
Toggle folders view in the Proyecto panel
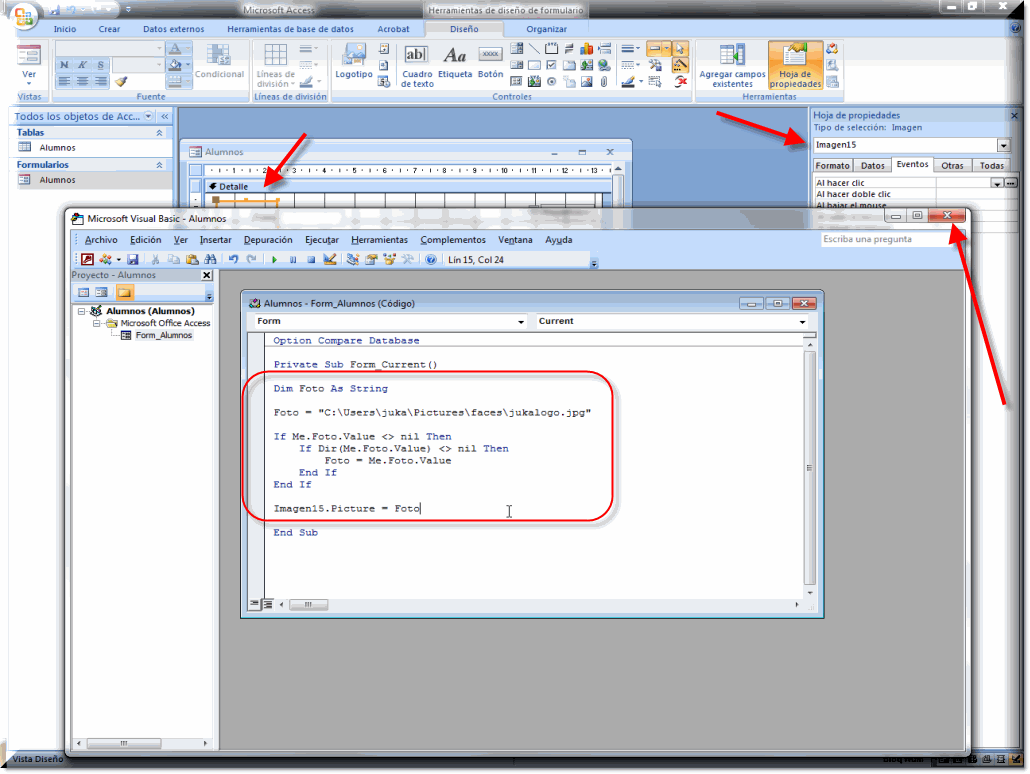point(124,293)
